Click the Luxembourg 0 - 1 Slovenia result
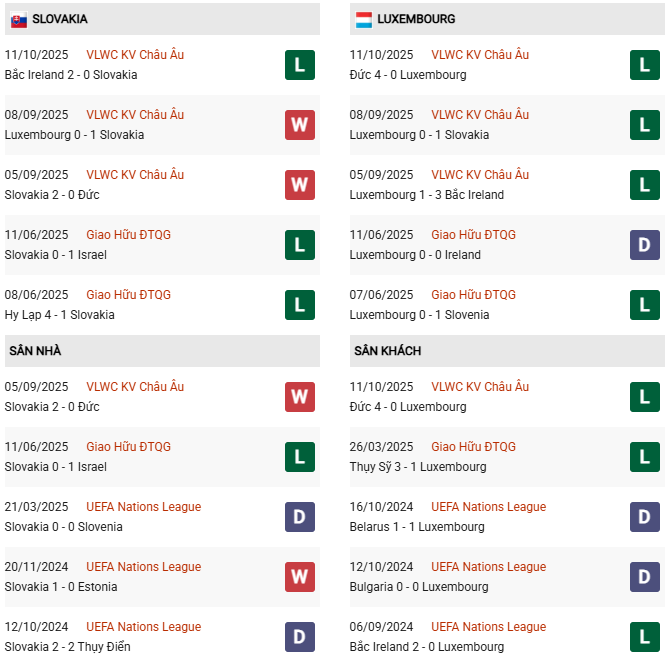The image size is (666, 662). [419, 315]
